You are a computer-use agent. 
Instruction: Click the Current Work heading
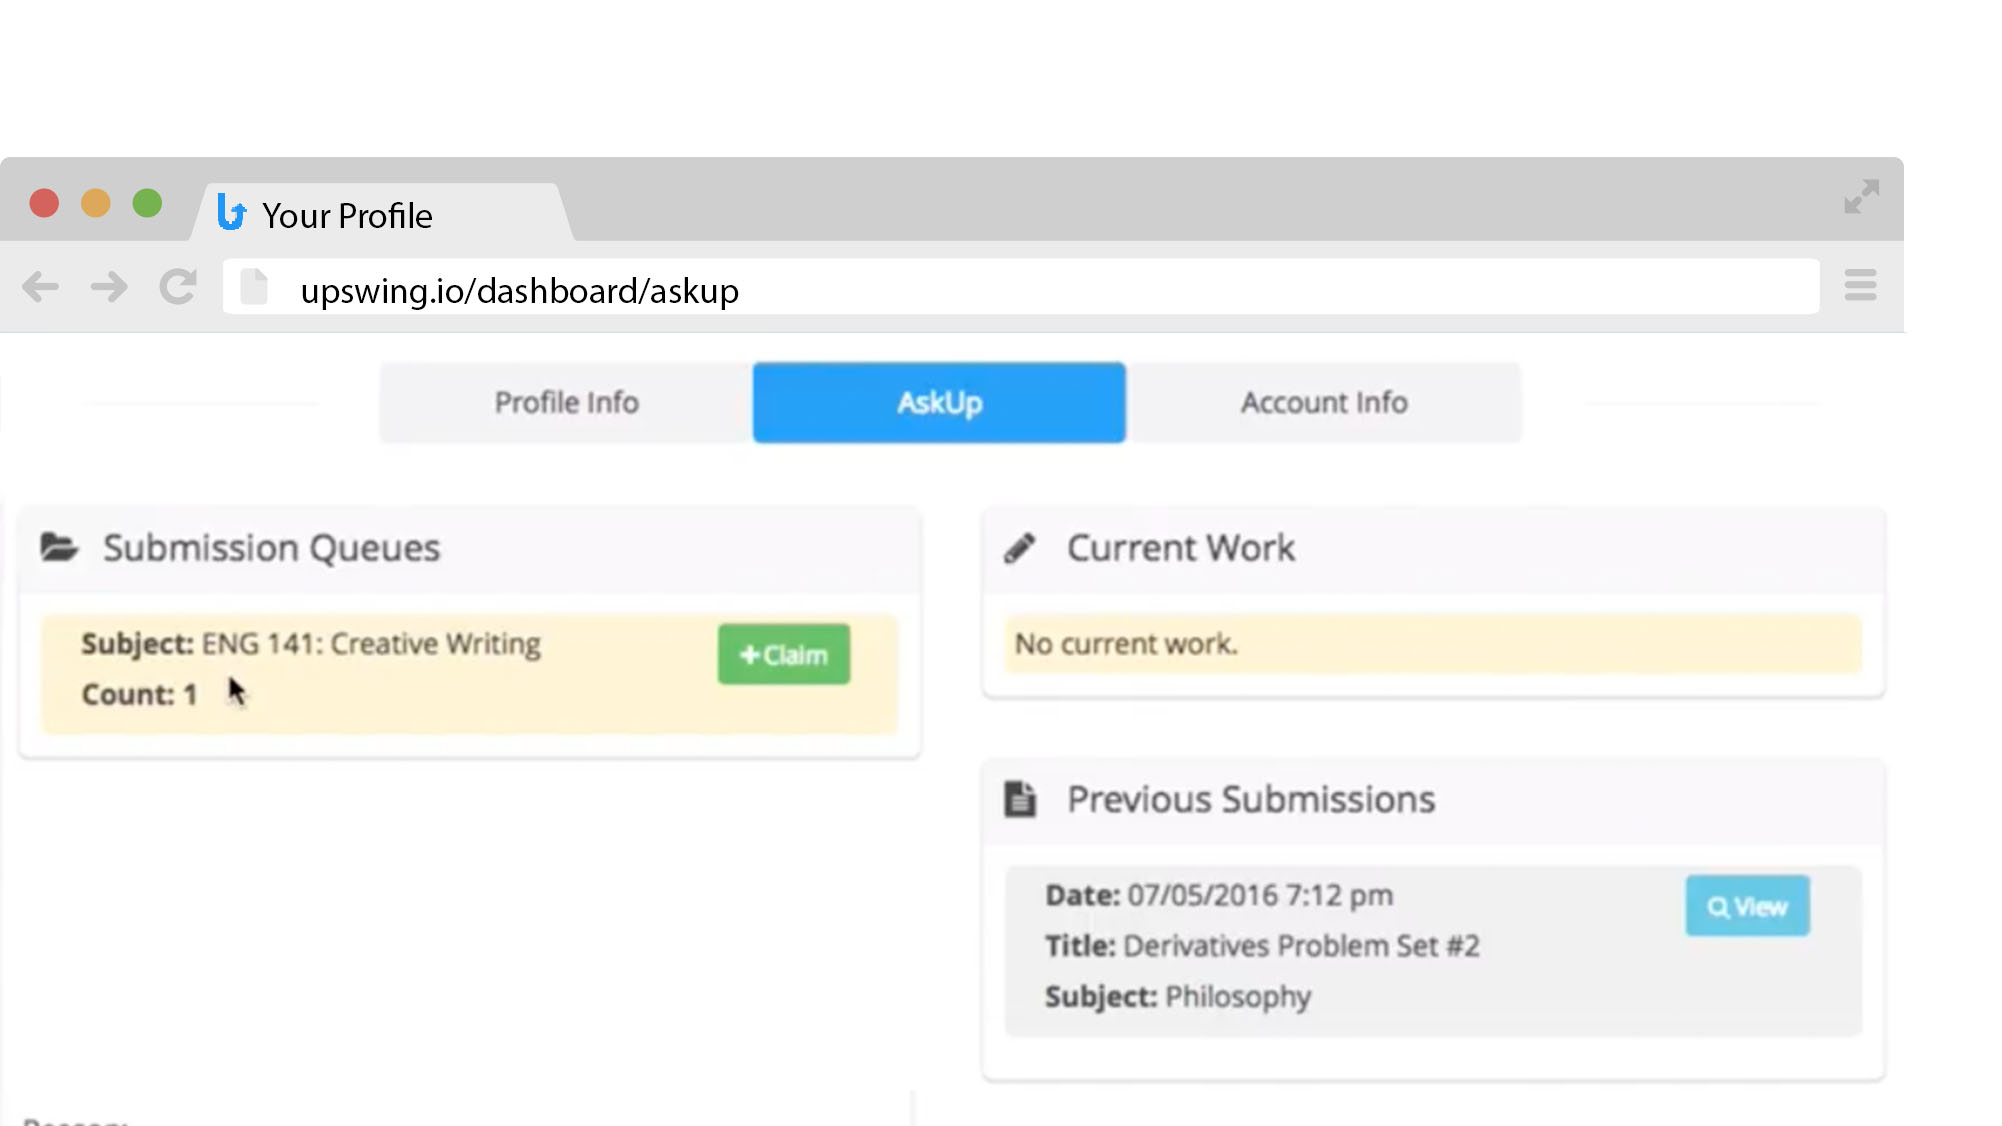pyautogui.click(x=1181, y=548)
